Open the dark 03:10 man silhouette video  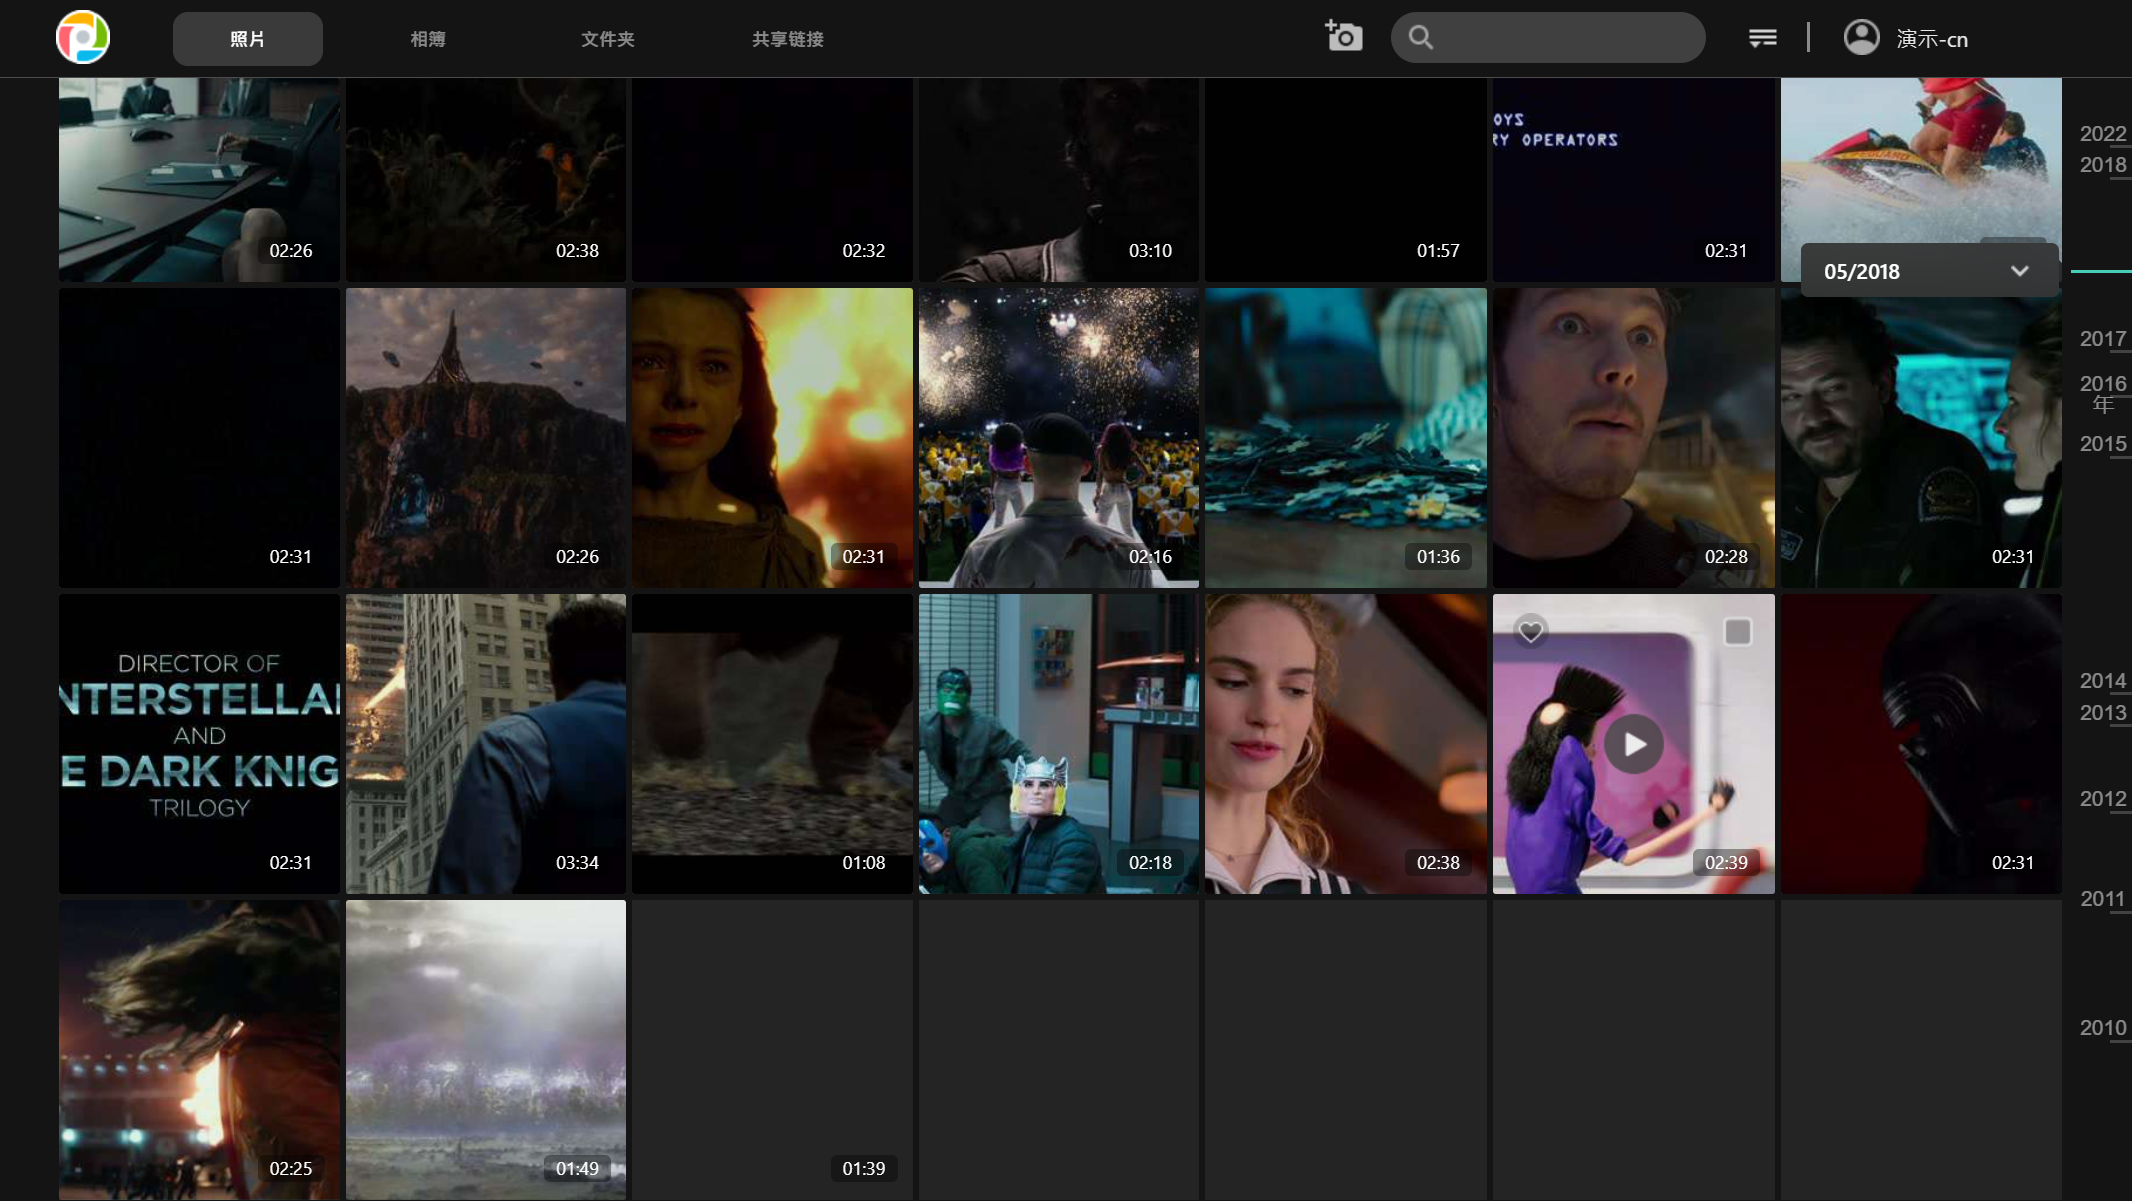[1059, 180]
